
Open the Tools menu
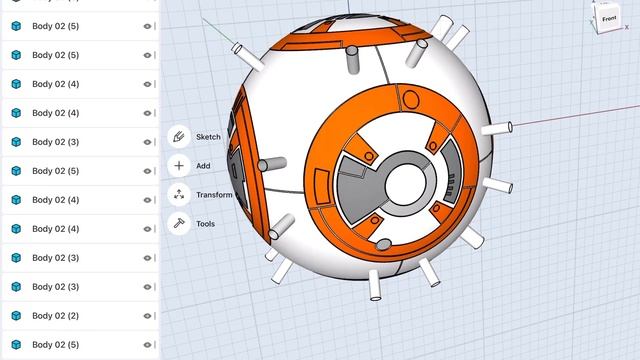pos(179,224)
